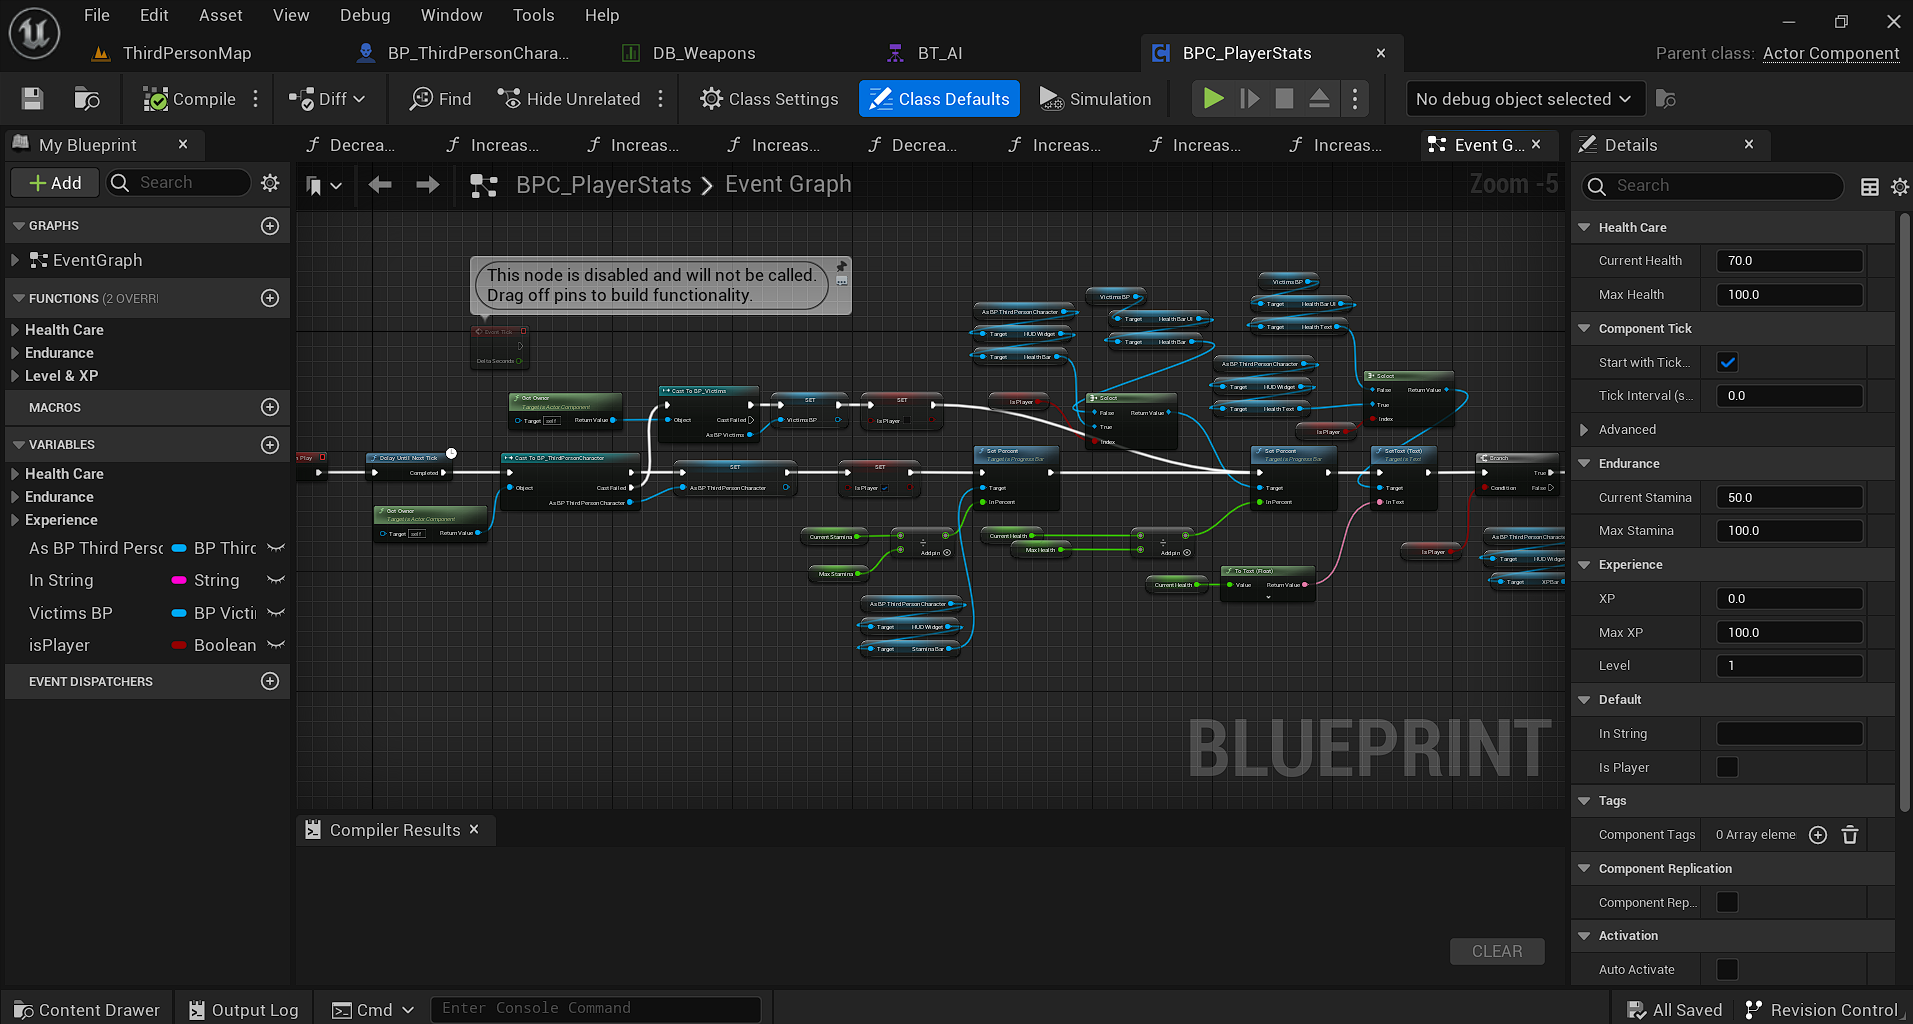Switch to the ThirdPersonMap tab

pos(187,53)
